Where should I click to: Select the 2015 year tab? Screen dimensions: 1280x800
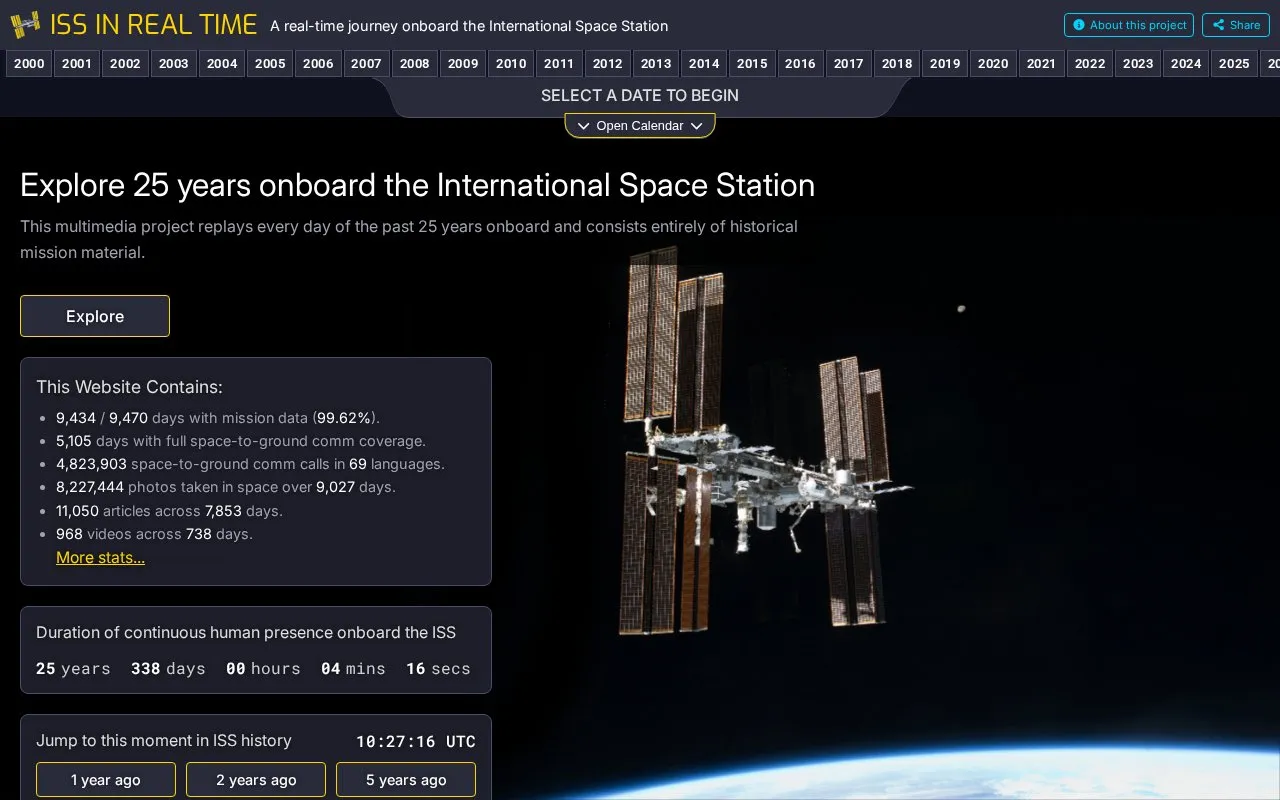pyautogui.click(x=752, y=63)
